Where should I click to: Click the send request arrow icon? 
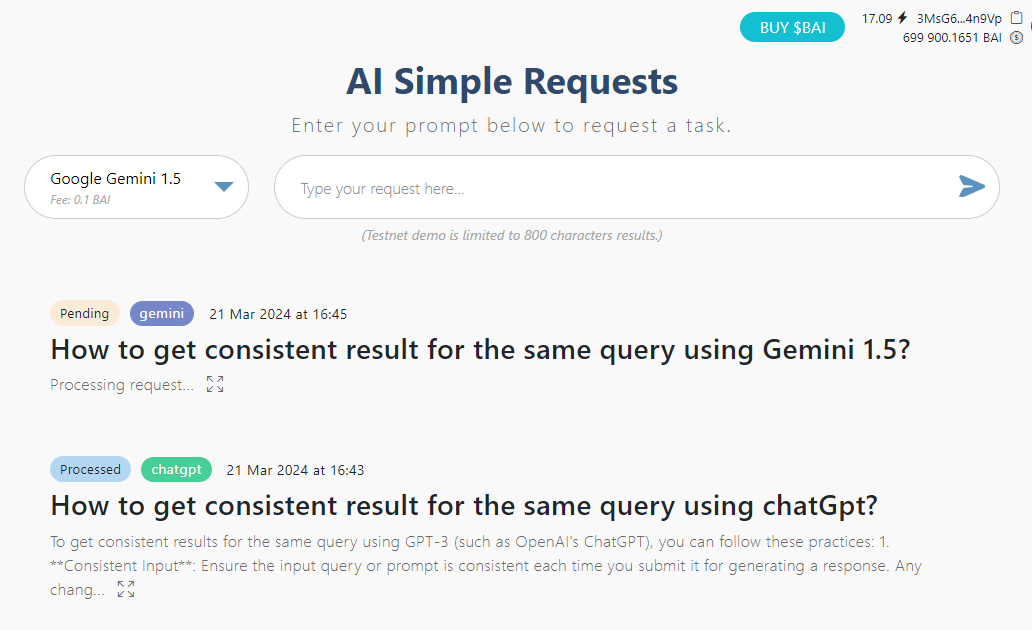tap(971, 186)
